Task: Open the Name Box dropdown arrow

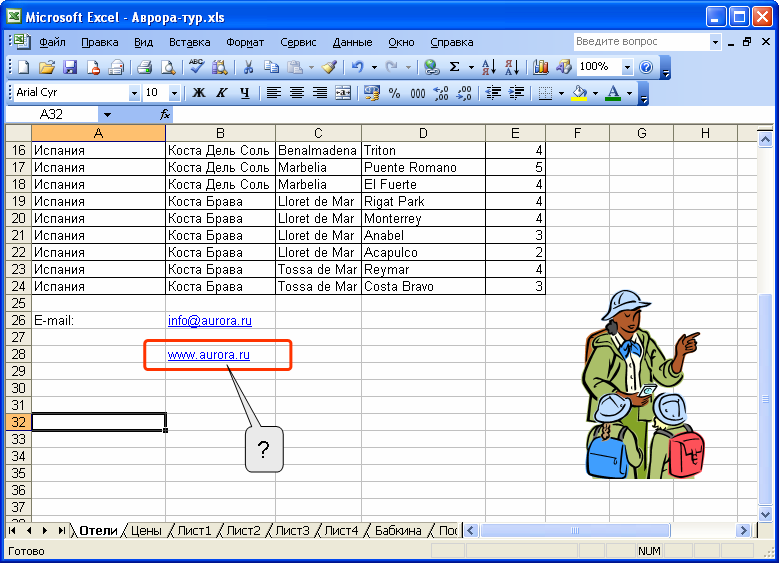Action: tap(107, 115)
